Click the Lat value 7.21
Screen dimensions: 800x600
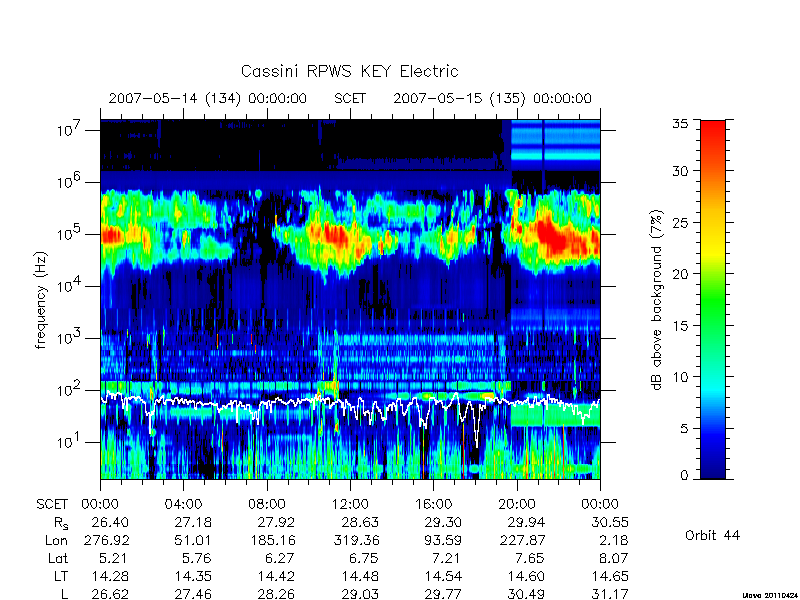[x=448, y=558]
